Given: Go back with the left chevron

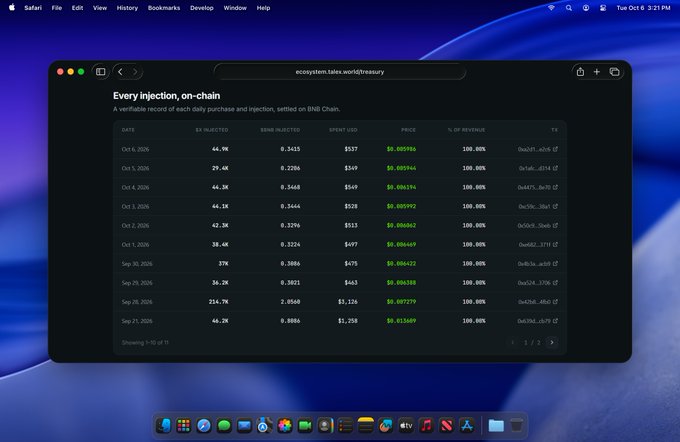Looking at the screenshot, I should [121, 72].
